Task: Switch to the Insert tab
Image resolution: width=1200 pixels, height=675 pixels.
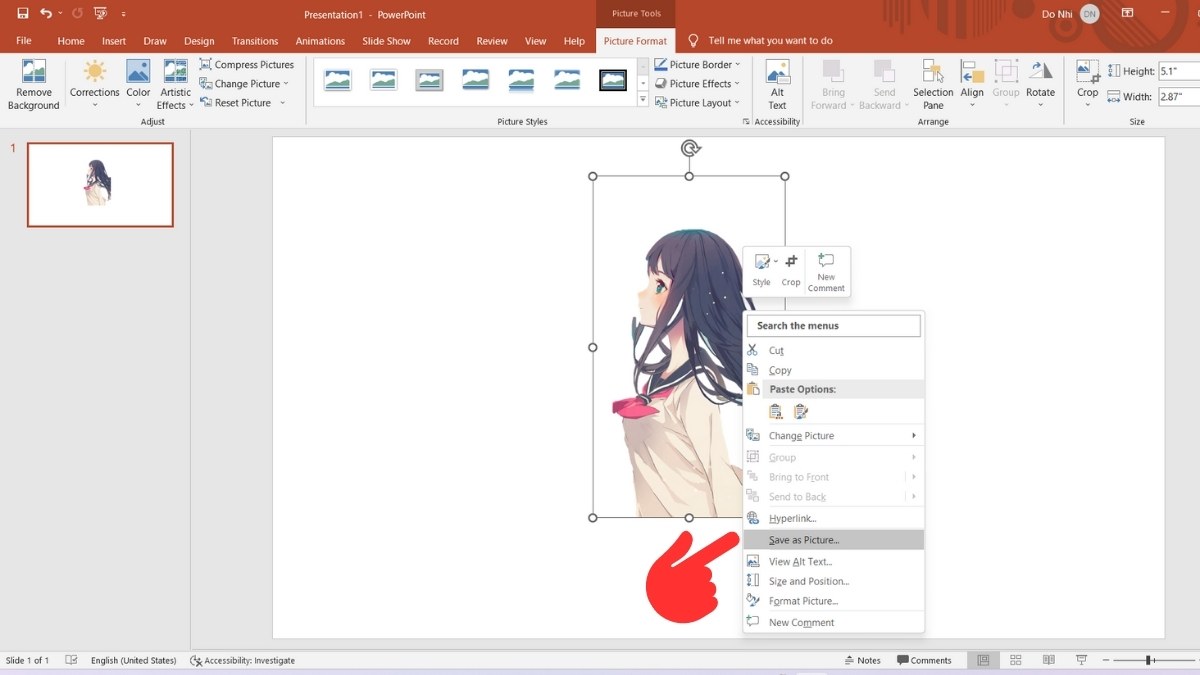Action: click(114, 41)
